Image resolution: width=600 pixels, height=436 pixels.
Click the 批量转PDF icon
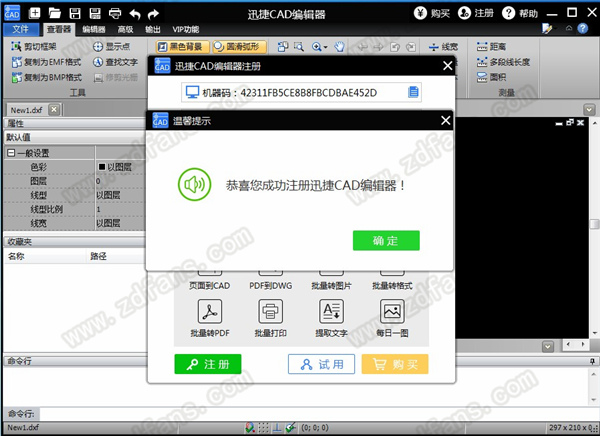click(x=210, y=311)
